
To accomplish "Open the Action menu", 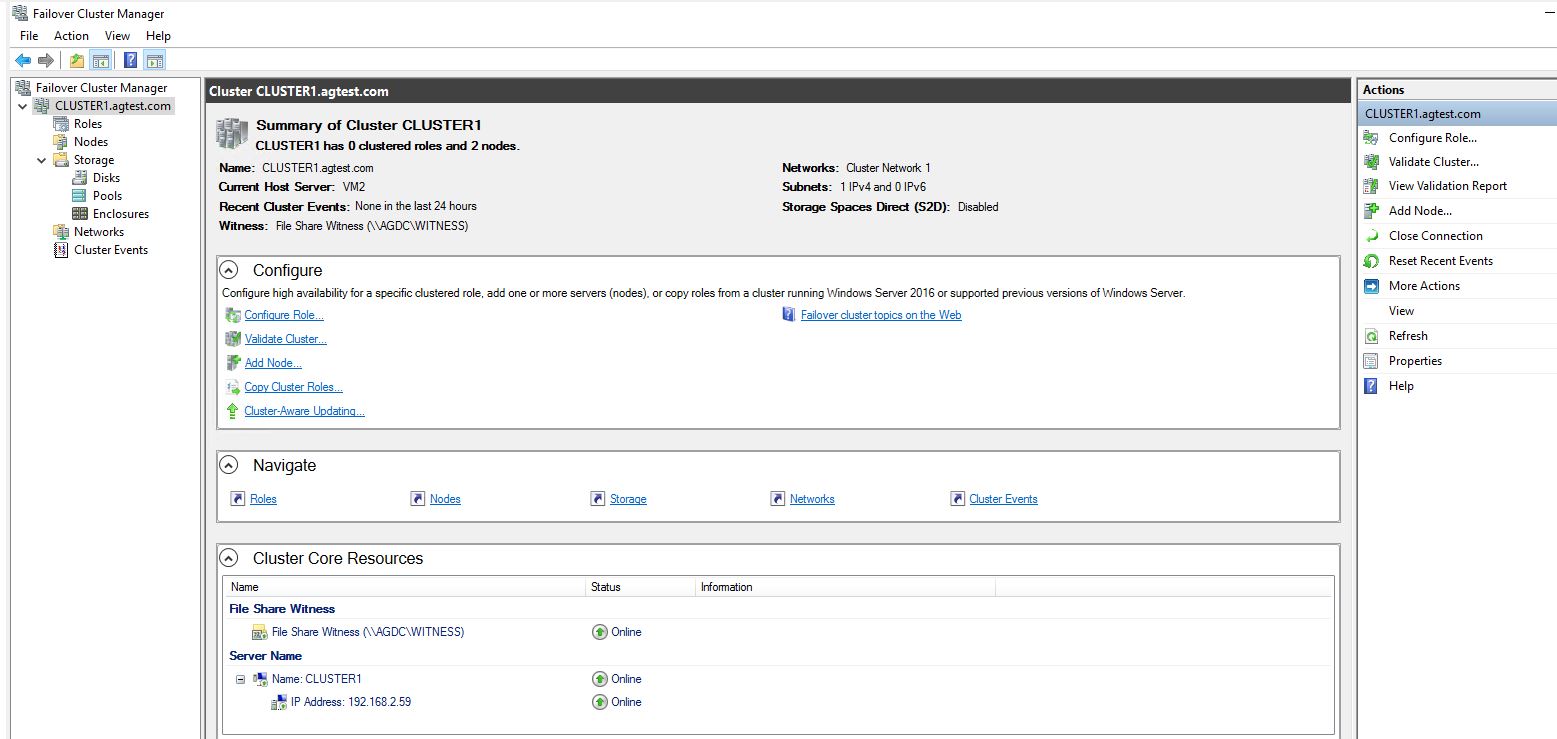I will (71, 36).
